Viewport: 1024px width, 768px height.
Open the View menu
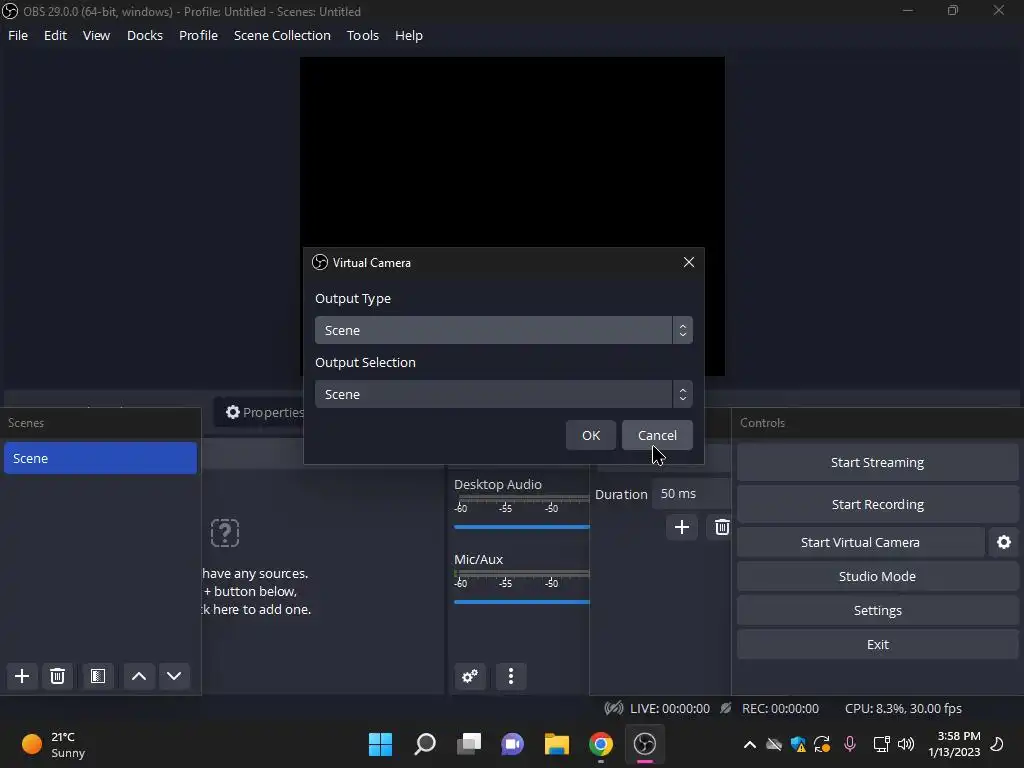97,35
